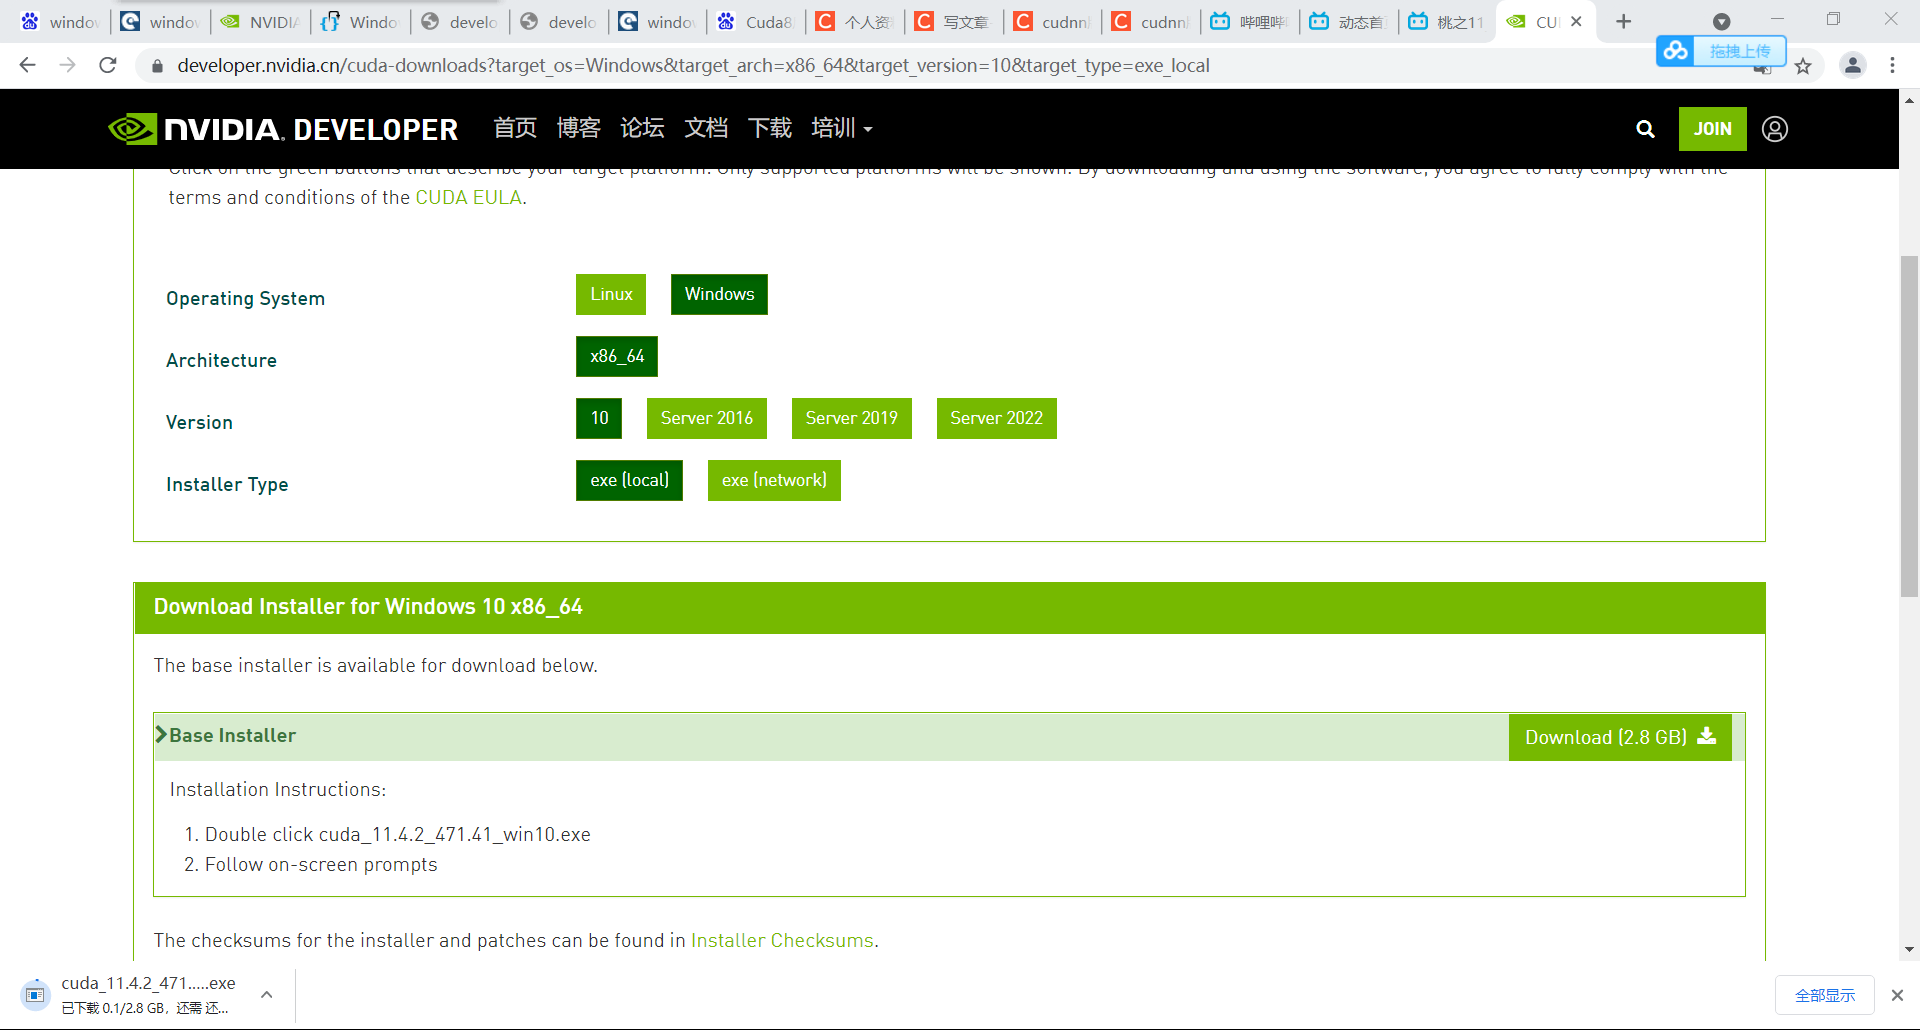
Task: Click the scrollbar down arrow
Action: (x=1909, y=950)
